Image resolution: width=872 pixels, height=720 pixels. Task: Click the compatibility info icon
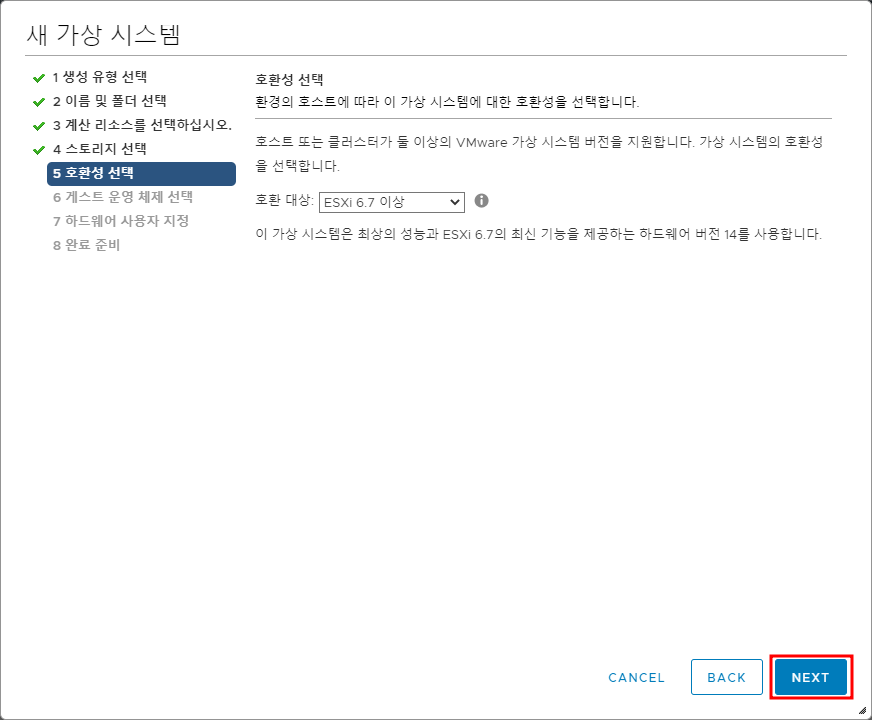(482, 201)
